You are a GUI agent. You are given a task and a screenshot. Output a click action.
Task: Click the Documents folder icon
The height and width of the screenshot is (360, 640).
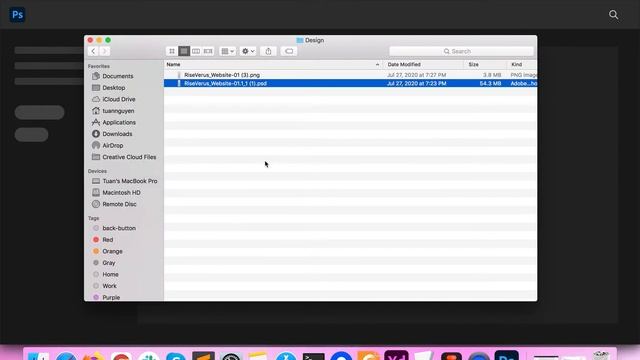click(x=96, y=76)
